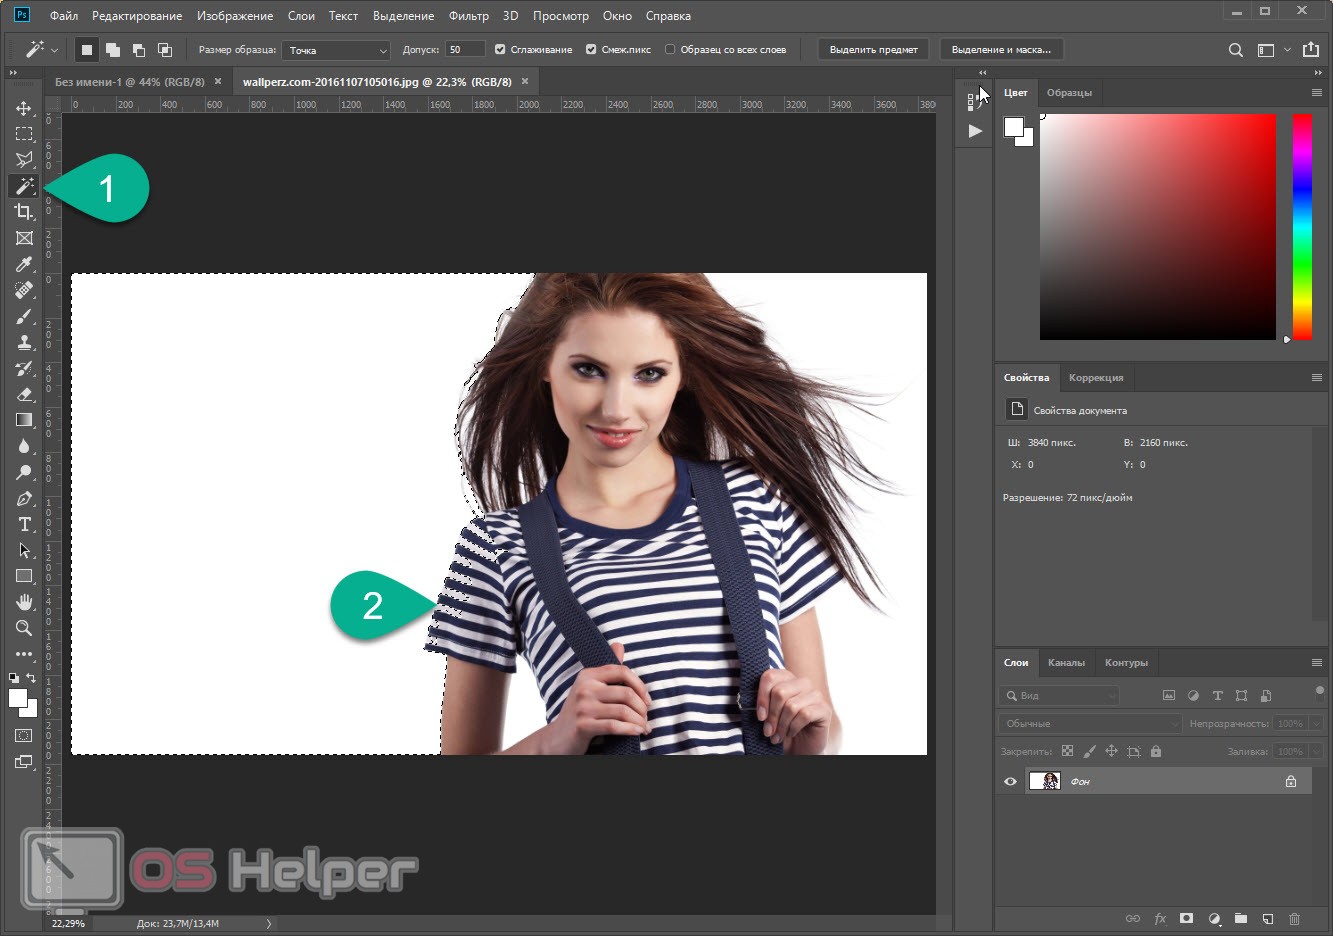
Task: Toggle layer filtering switch in Layers panel
Action: [1320, 691]
